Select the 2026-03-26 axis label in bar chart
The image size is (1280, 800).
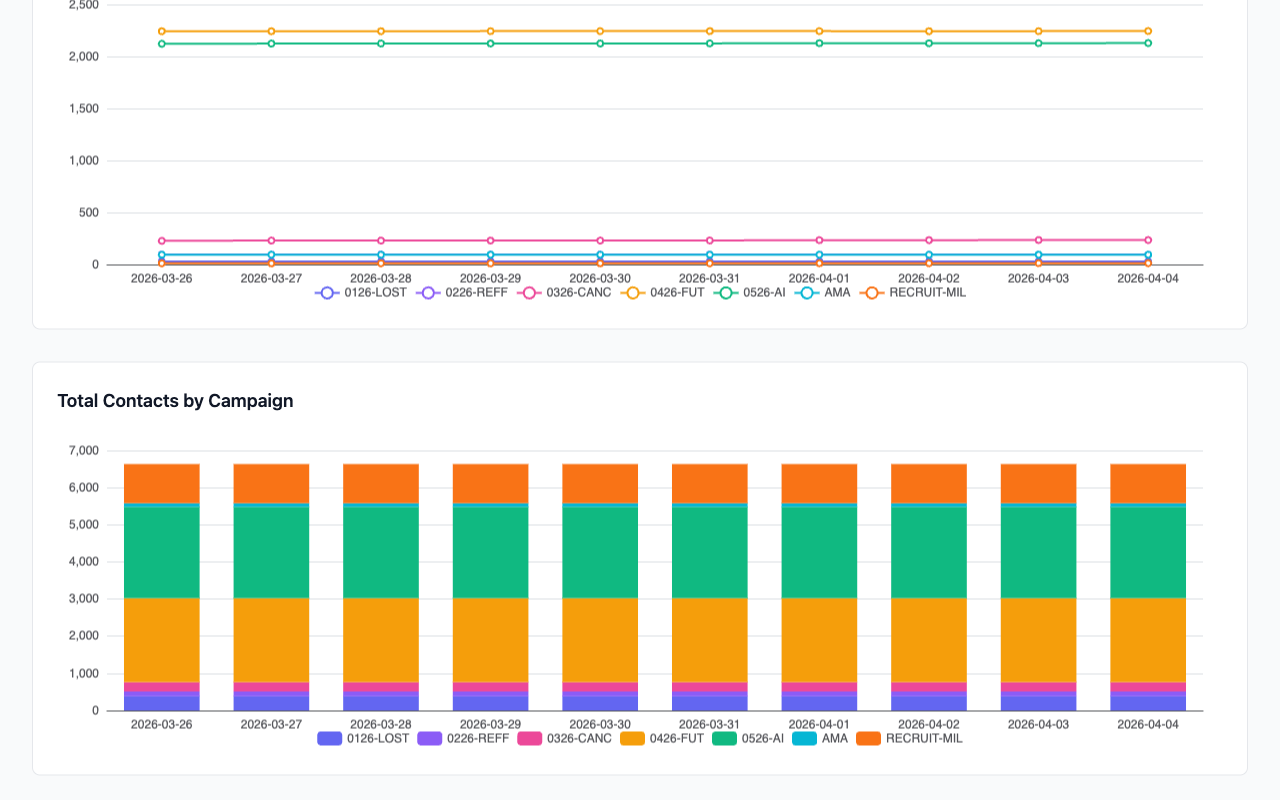tap(160, 724)
